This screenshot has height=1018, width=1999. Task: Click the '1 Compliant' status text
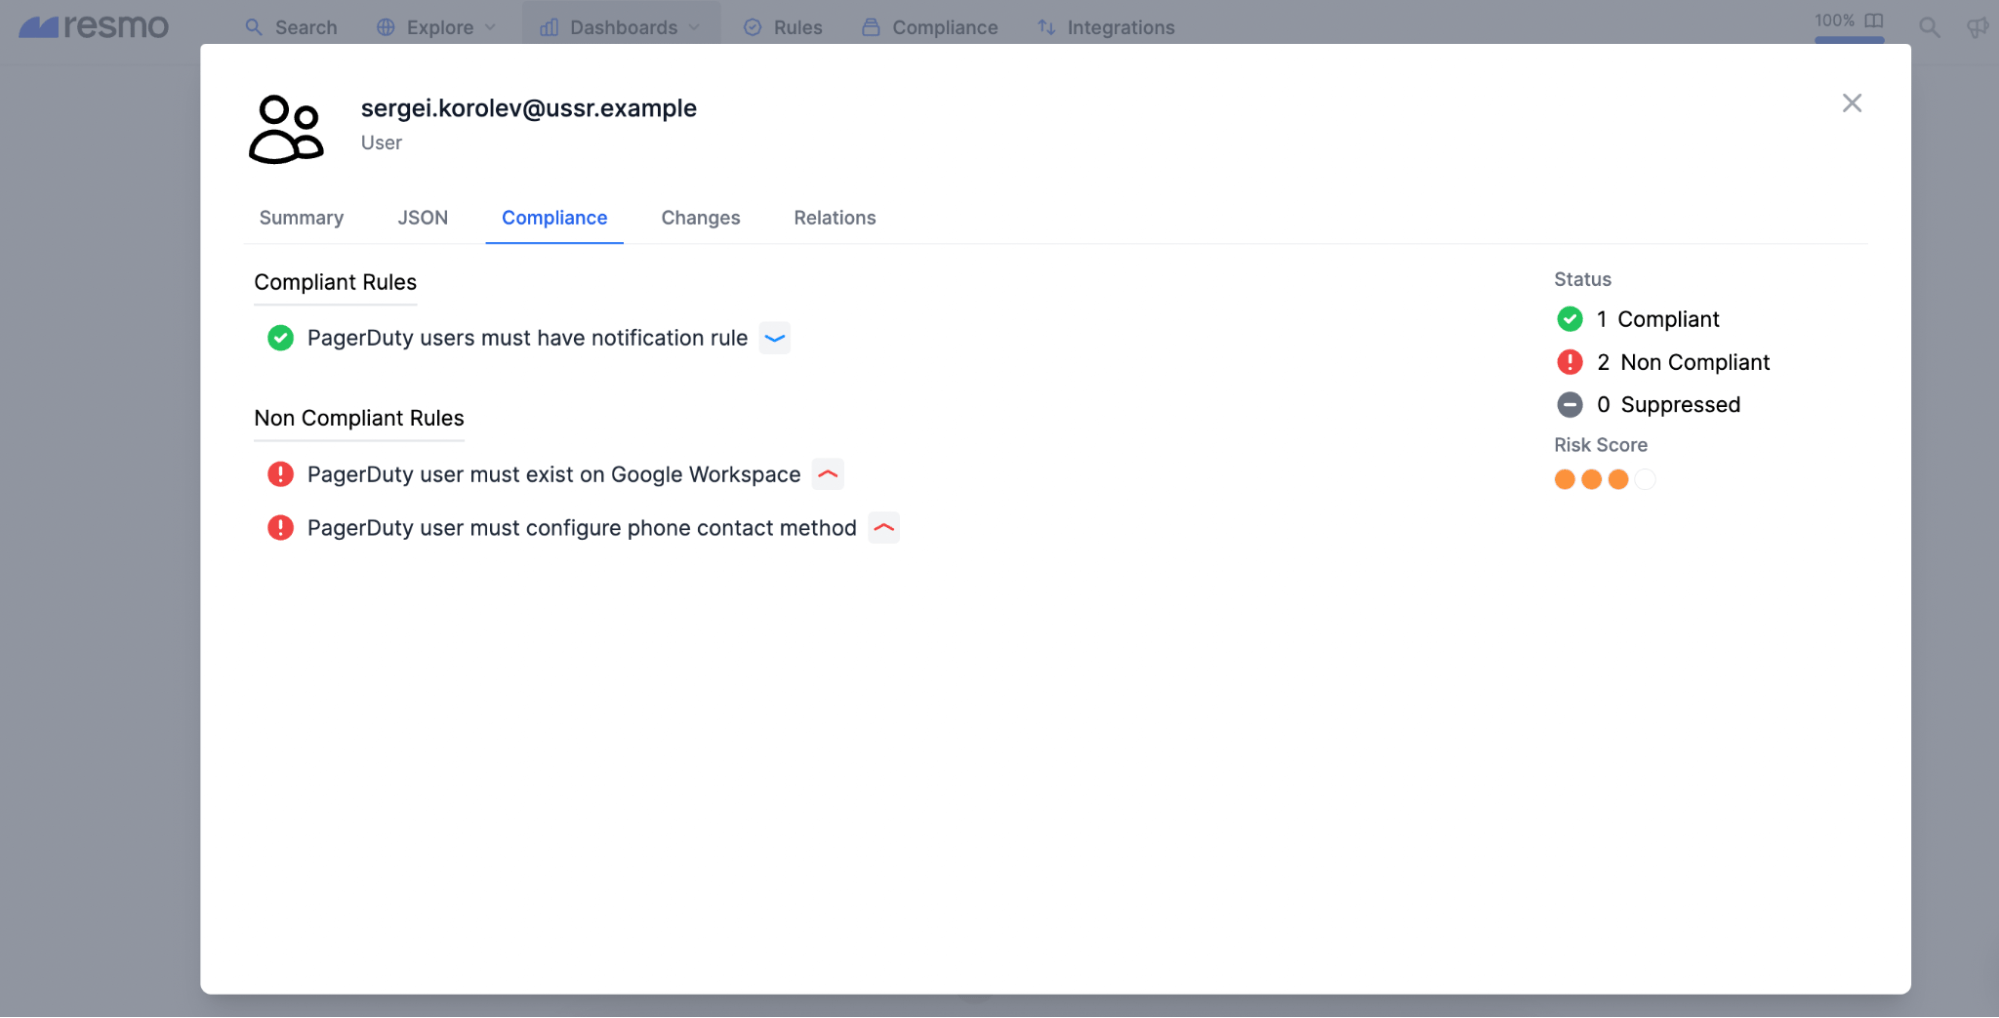click(1657, 319)
